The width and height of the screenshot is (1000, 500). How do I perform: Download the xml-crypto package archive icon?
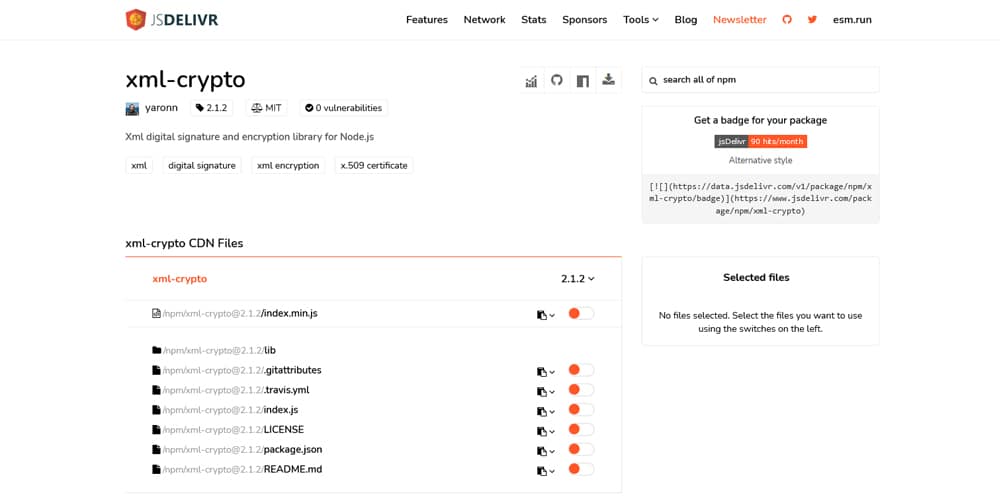(x=608, y=80)
